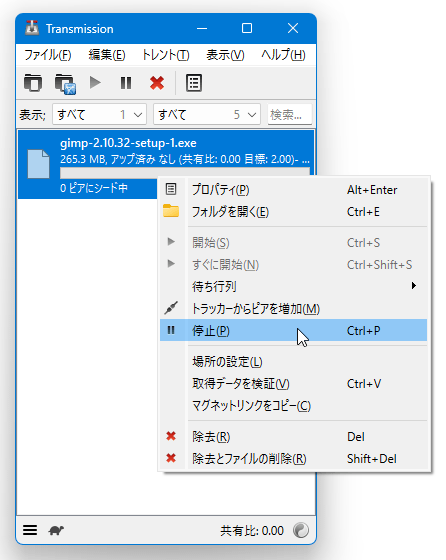Click the Pause torrent toolbar icon
The width and height of the screenshot is (446, 560).
coord(126,83)
